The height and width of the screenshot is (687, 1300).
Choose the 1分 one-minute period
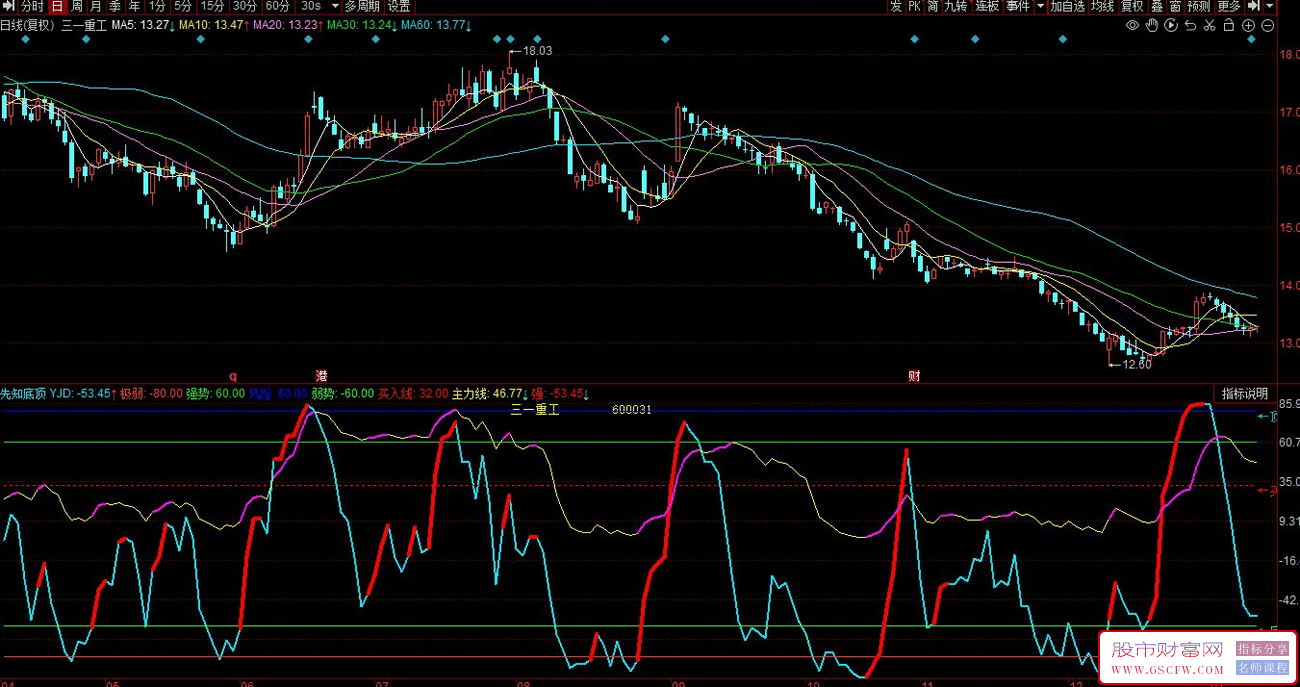coord(157,6)
